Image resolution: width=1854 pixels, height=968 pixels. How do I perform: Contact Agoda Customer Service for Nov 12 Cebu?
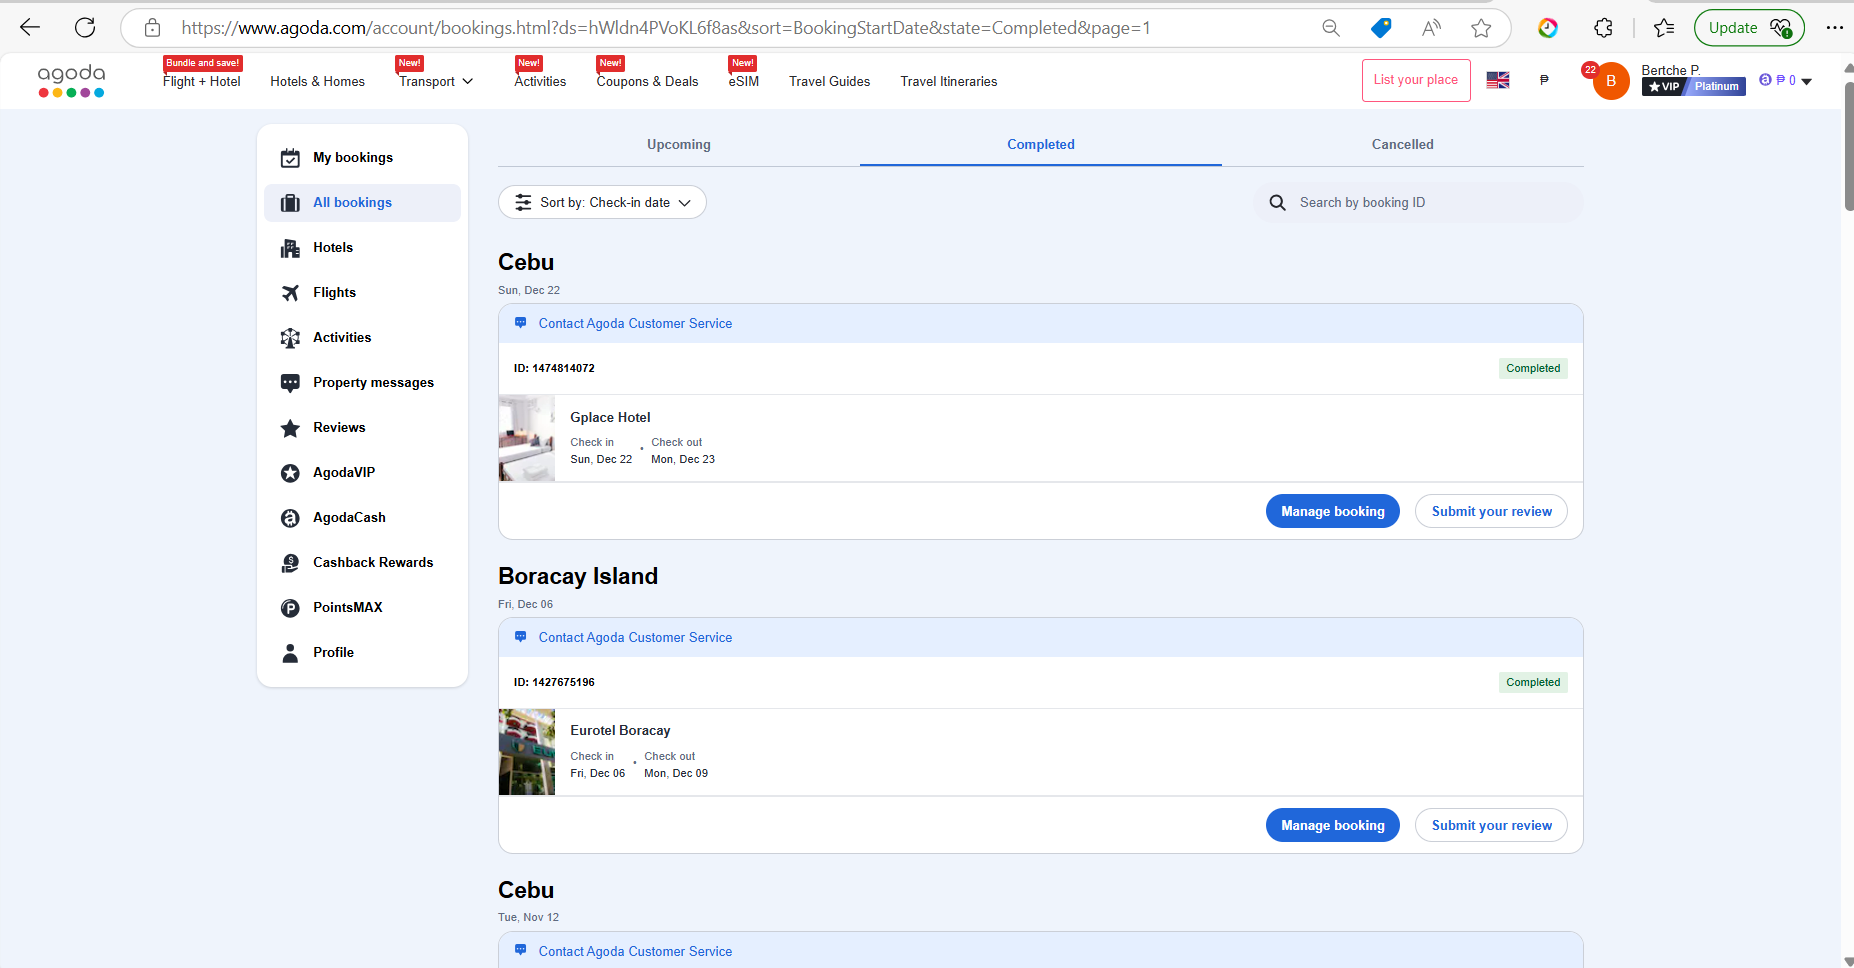pos(635,951)
